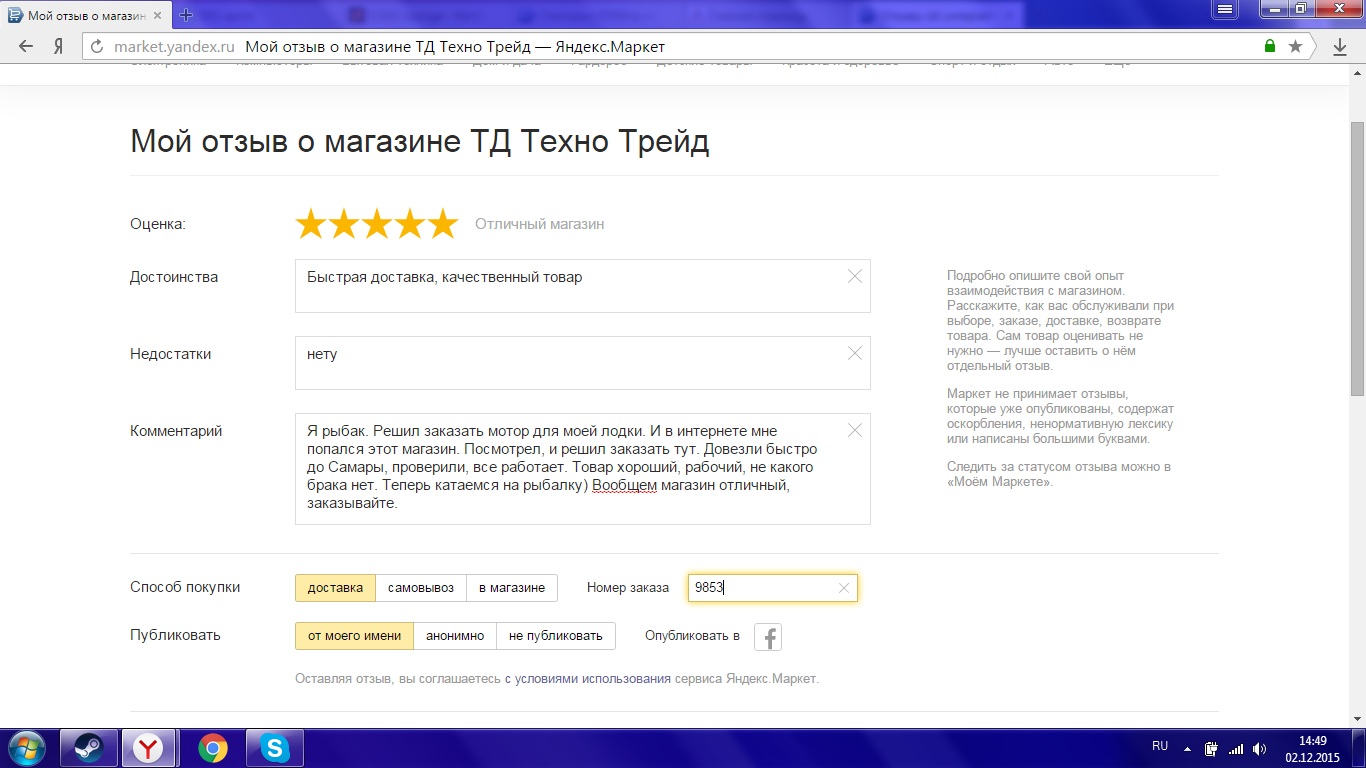
Task: Open the taskbar clock showing 14:49
Action: (x=1312, y=748)
